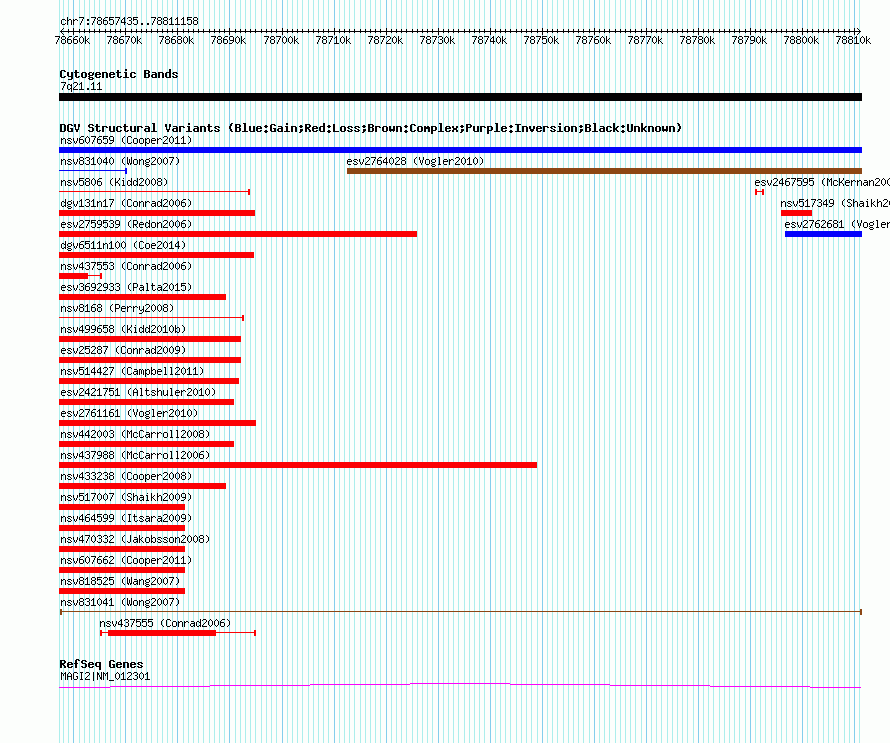
Task: Click the 78660k ruler tick label
Action: (x=72, y=40)
